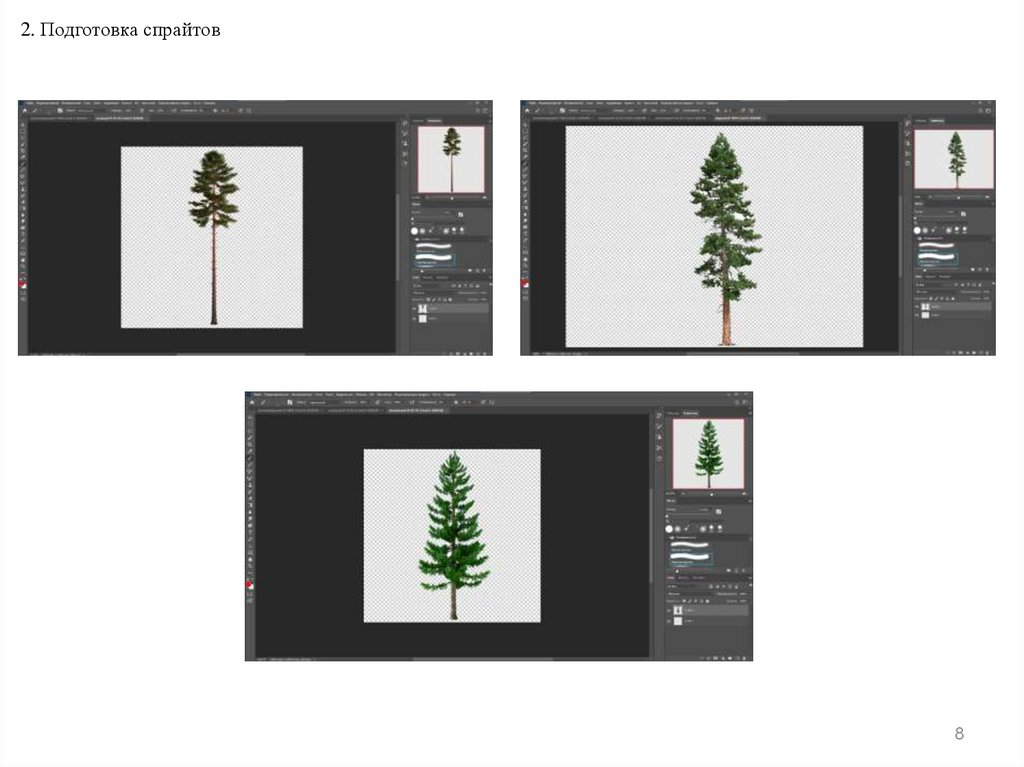Image resolution: width=1024 pixels, height=767 pixels.
Task: Select the upper brush stroke preset, thin pine screenshot
Action: point(434,247)
